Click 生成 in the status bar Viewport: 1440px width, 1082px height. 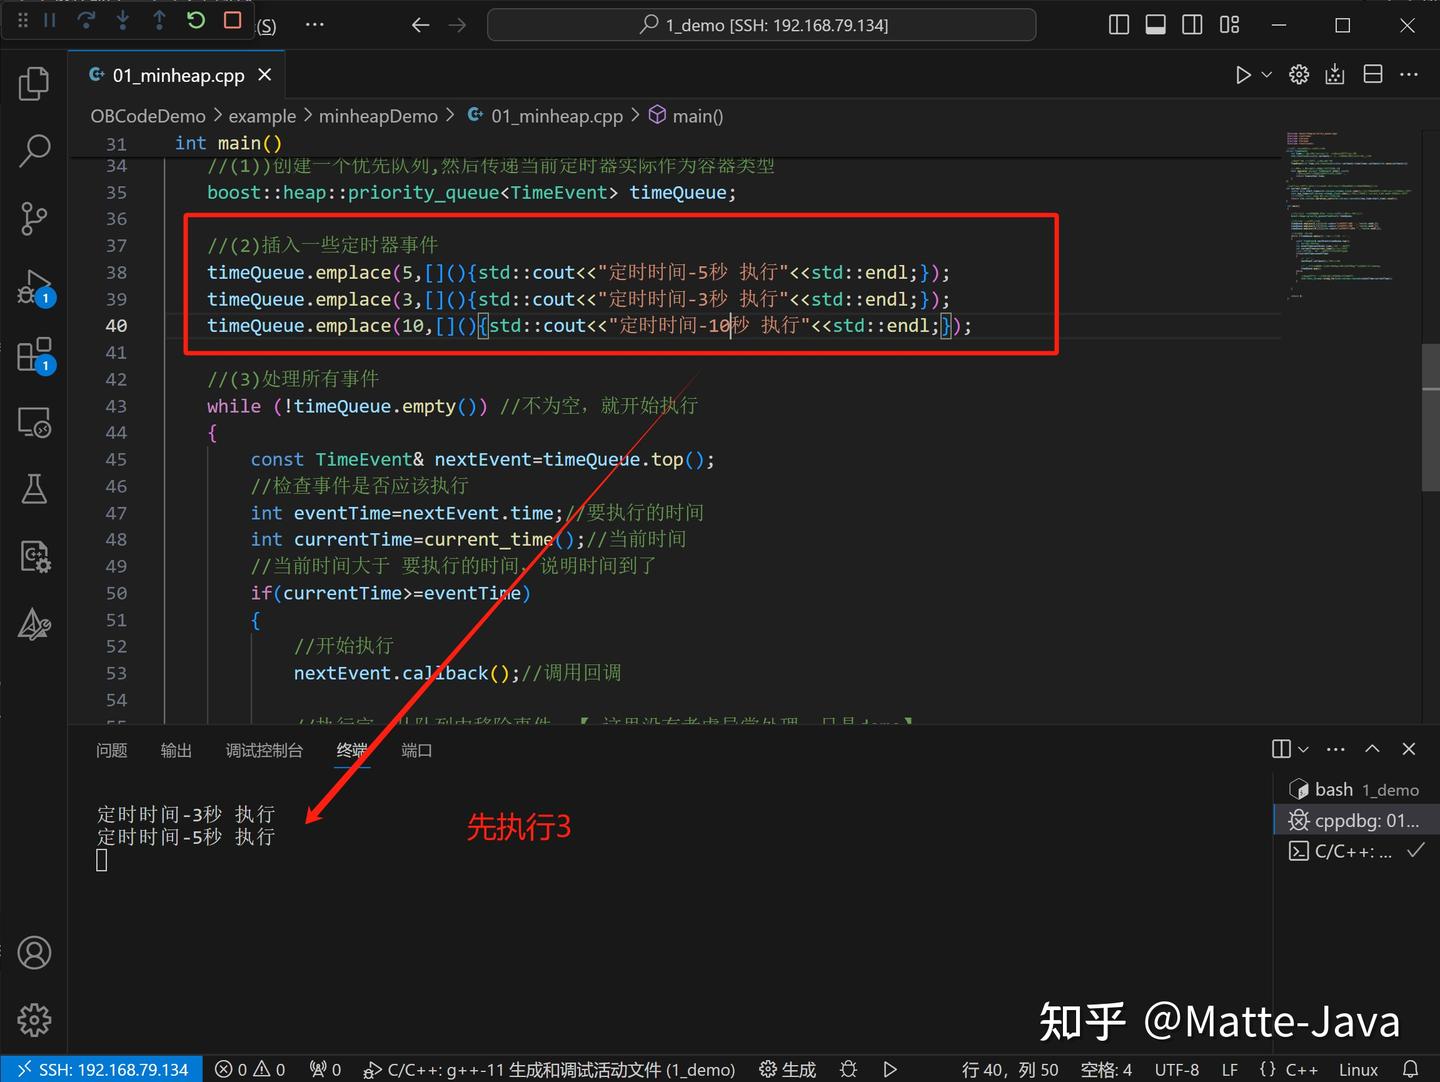pyautogui.click(x=787, y=1069)
